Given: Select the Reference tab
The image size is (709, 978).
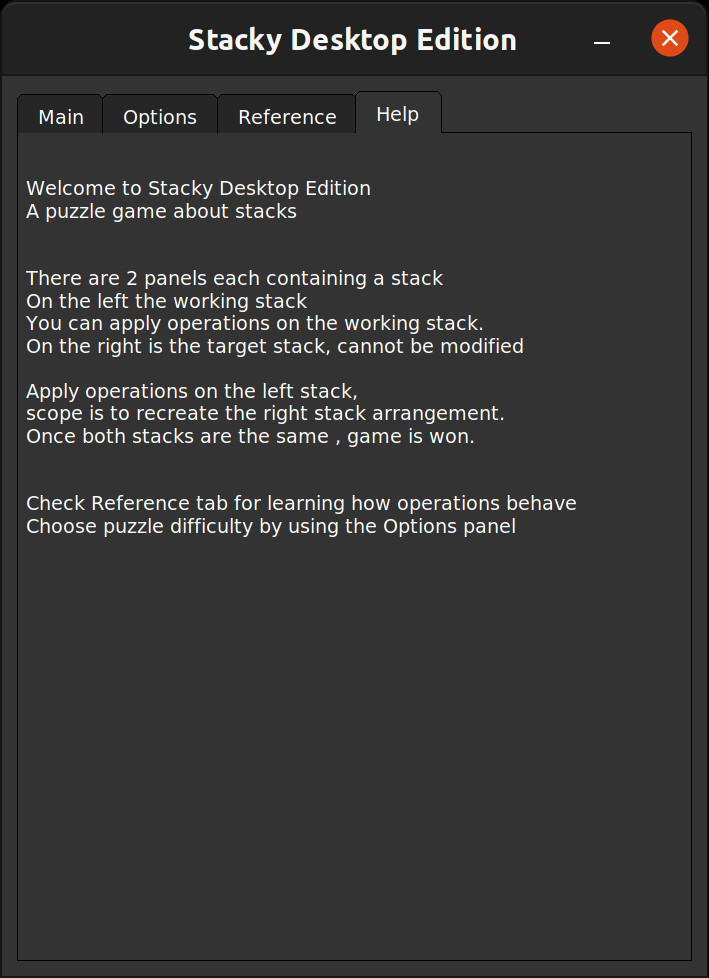Looking at the screenshot, I should (286, 116).
